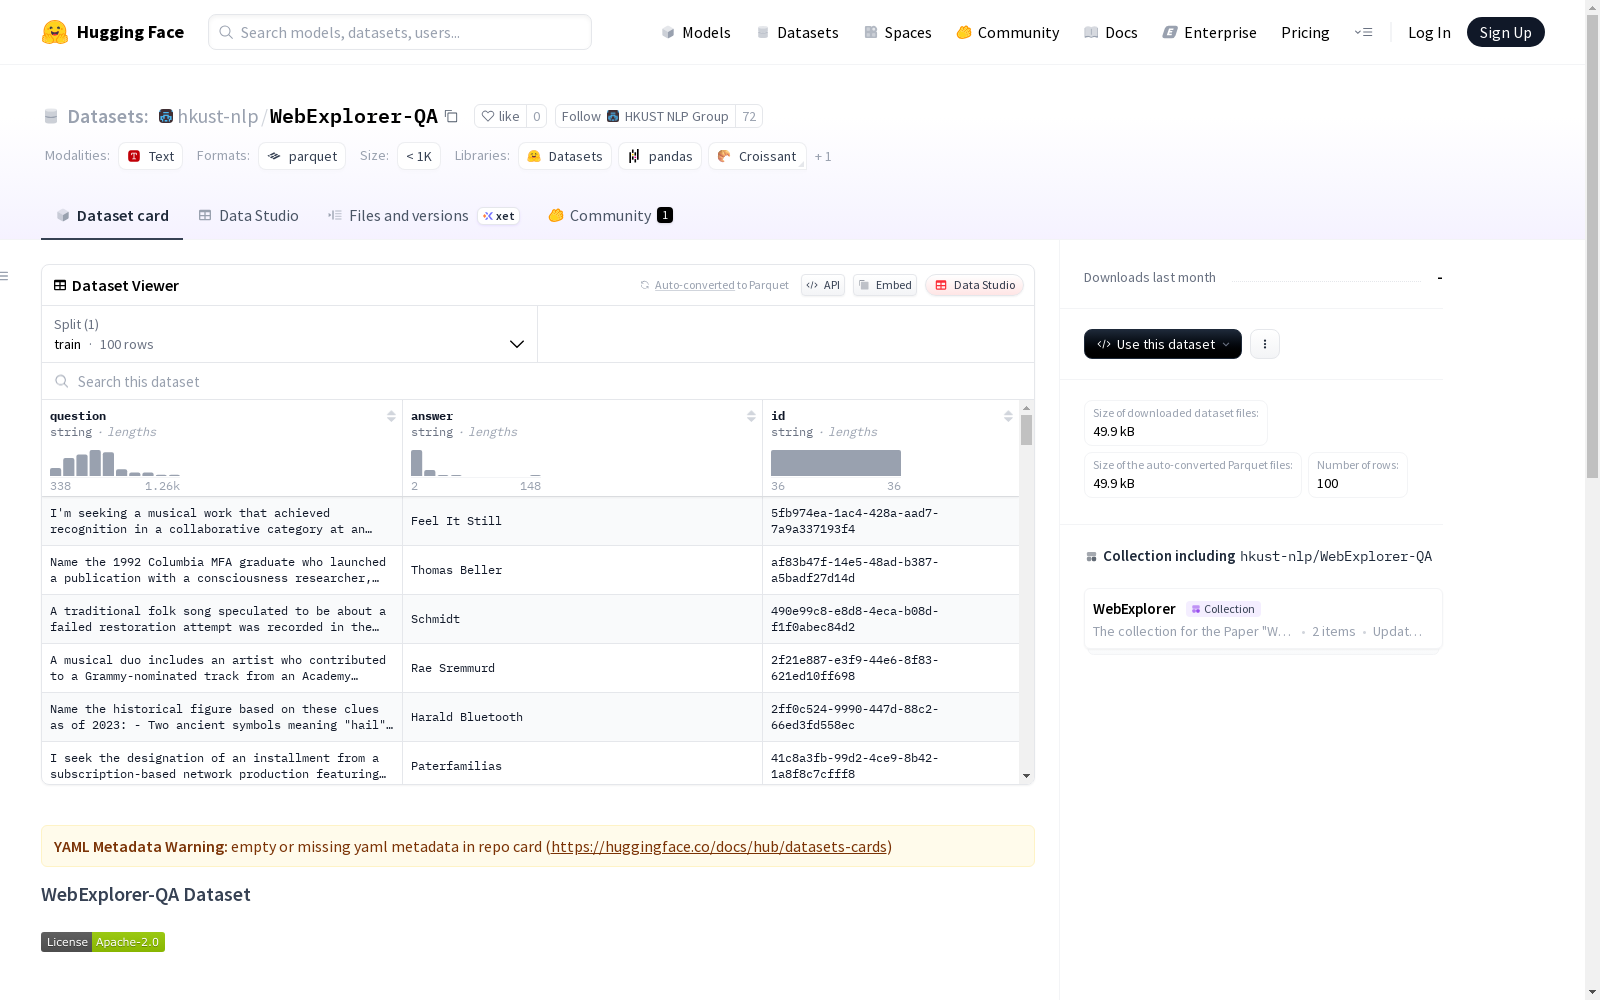Open the datasets-cards documentation link
The width and height of the screenshot is (1600, 1000).
coord(719,846)
